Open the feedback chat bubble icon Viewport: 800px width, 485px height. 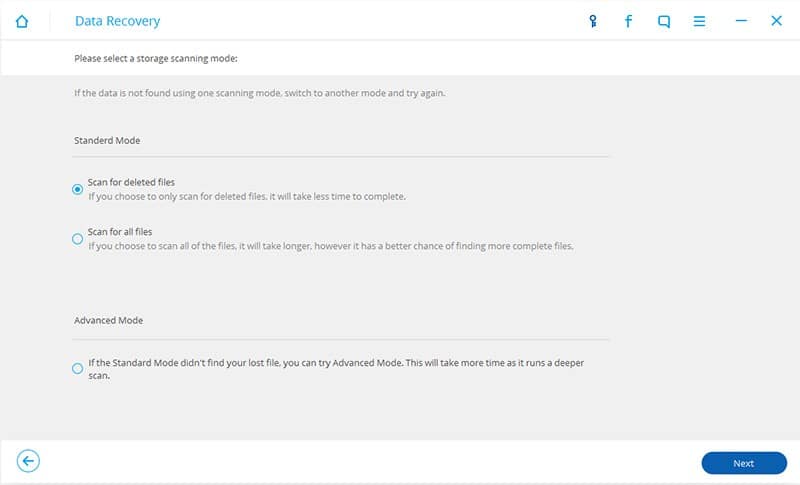tap(664, 21)
